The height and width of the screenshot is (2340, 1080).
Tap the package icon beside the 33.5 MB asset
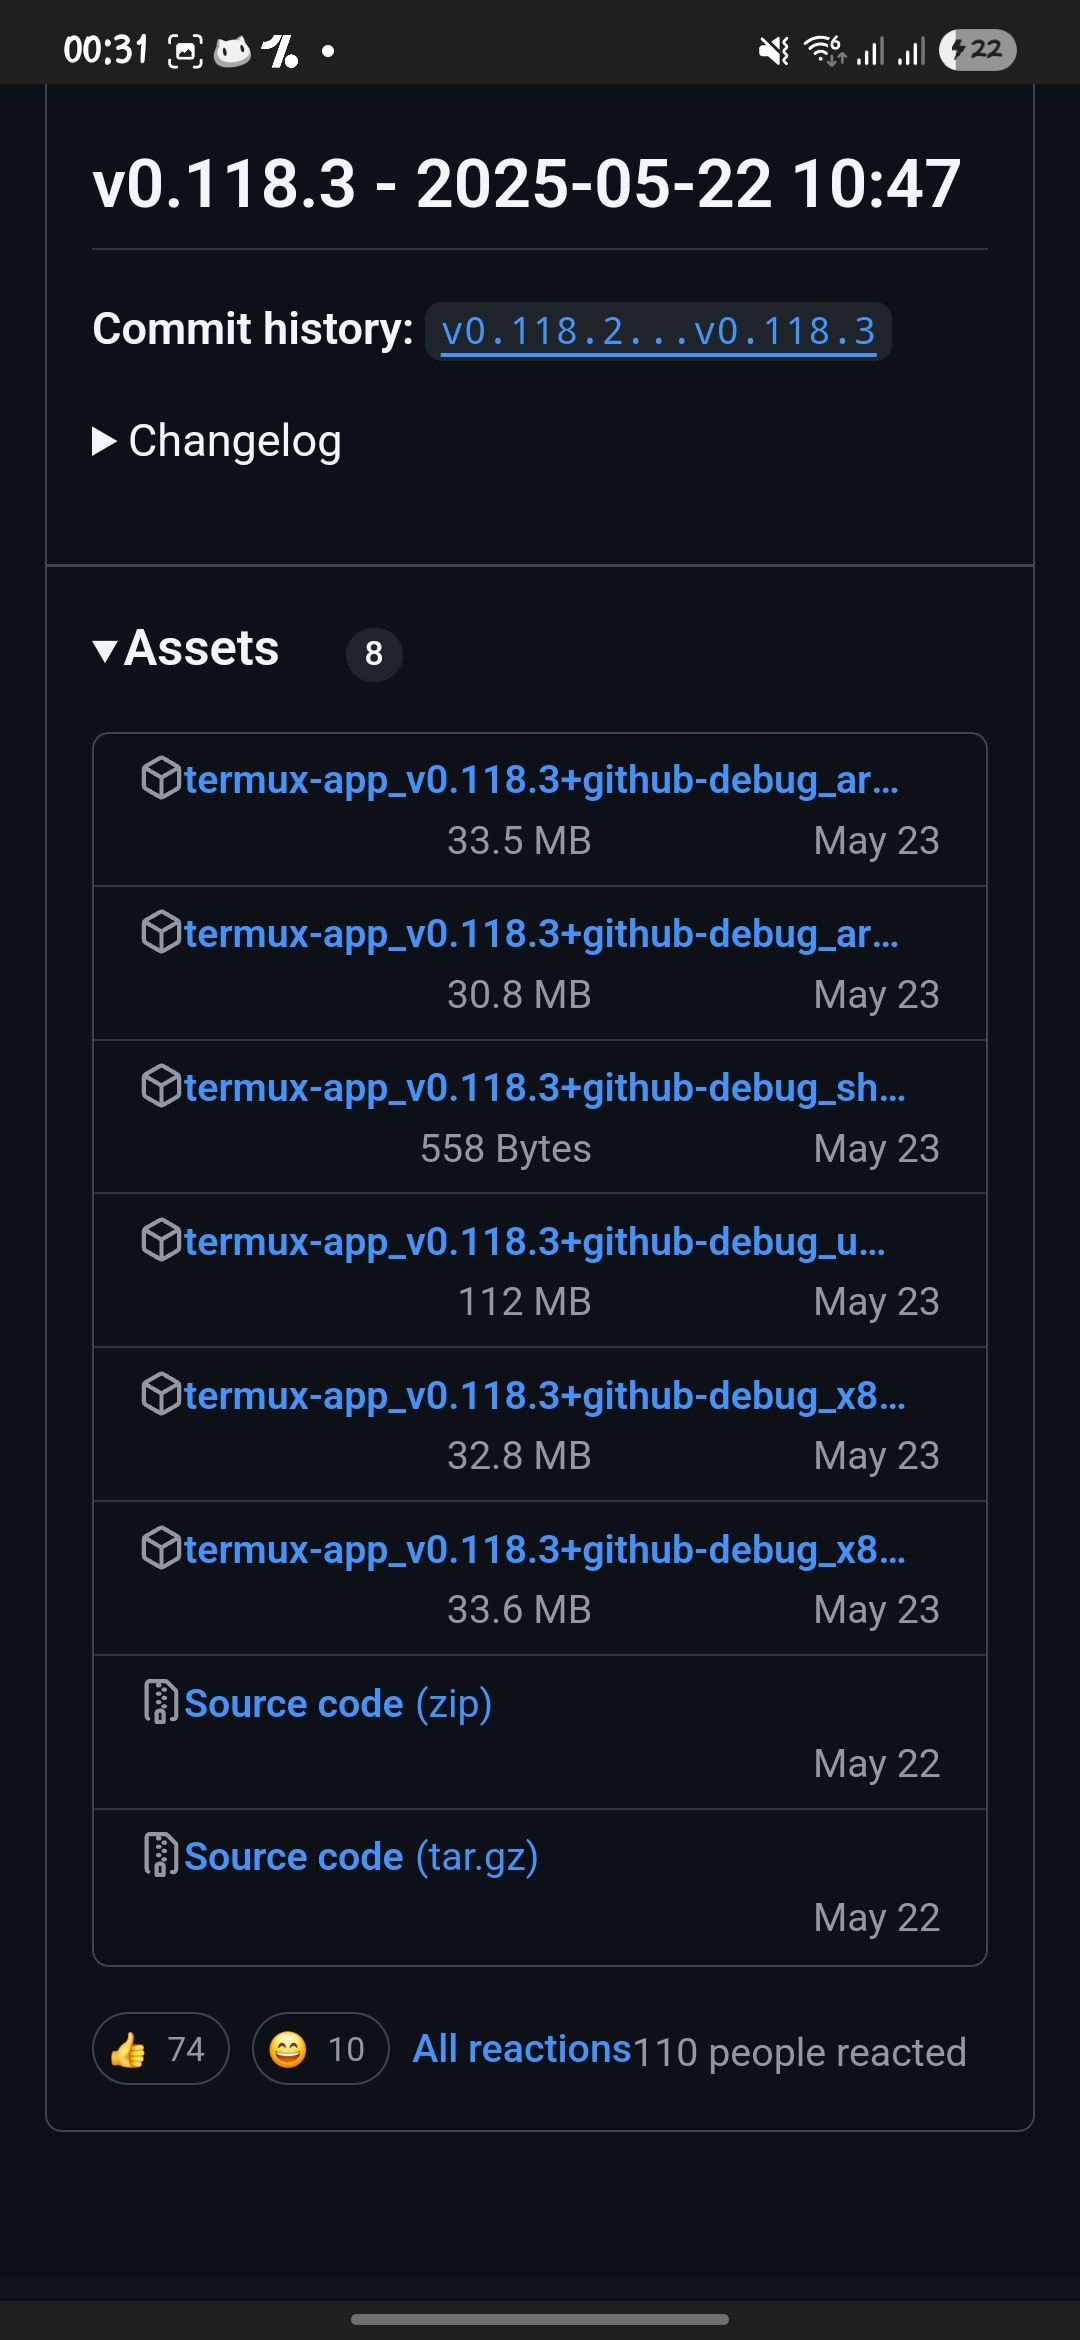point(161,778)
